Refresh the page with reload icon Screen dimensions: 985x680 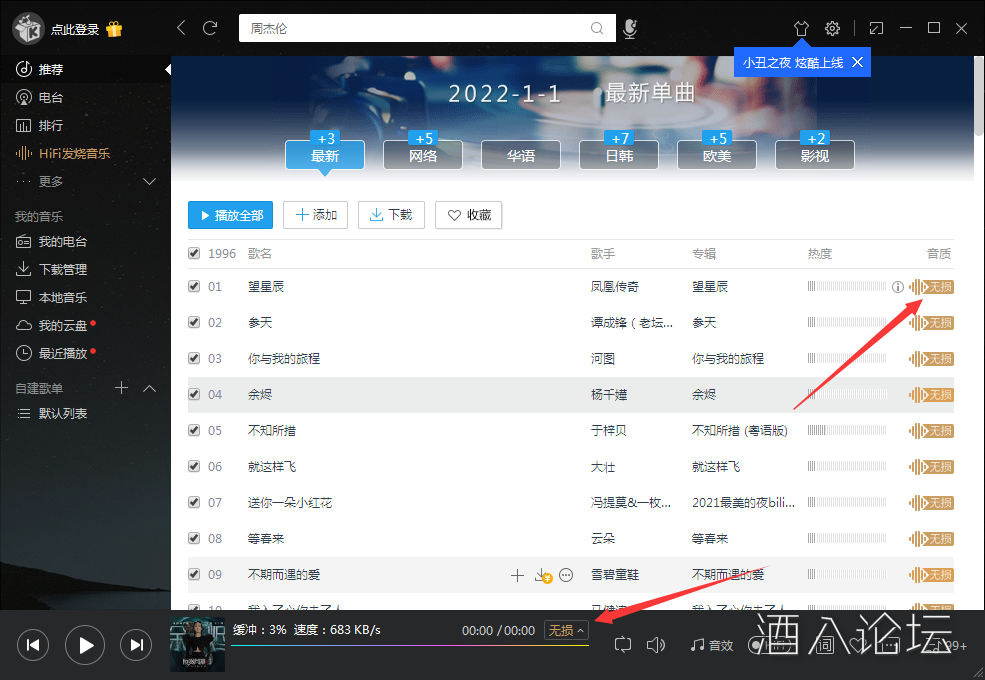tap(210, 28)
